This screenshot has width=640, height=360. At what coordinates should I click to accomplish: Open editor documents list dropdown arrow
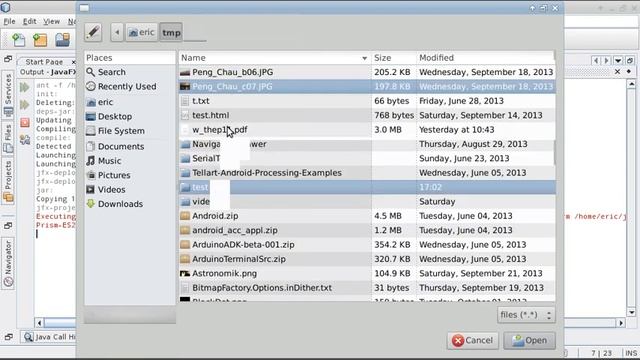(618, 61)
